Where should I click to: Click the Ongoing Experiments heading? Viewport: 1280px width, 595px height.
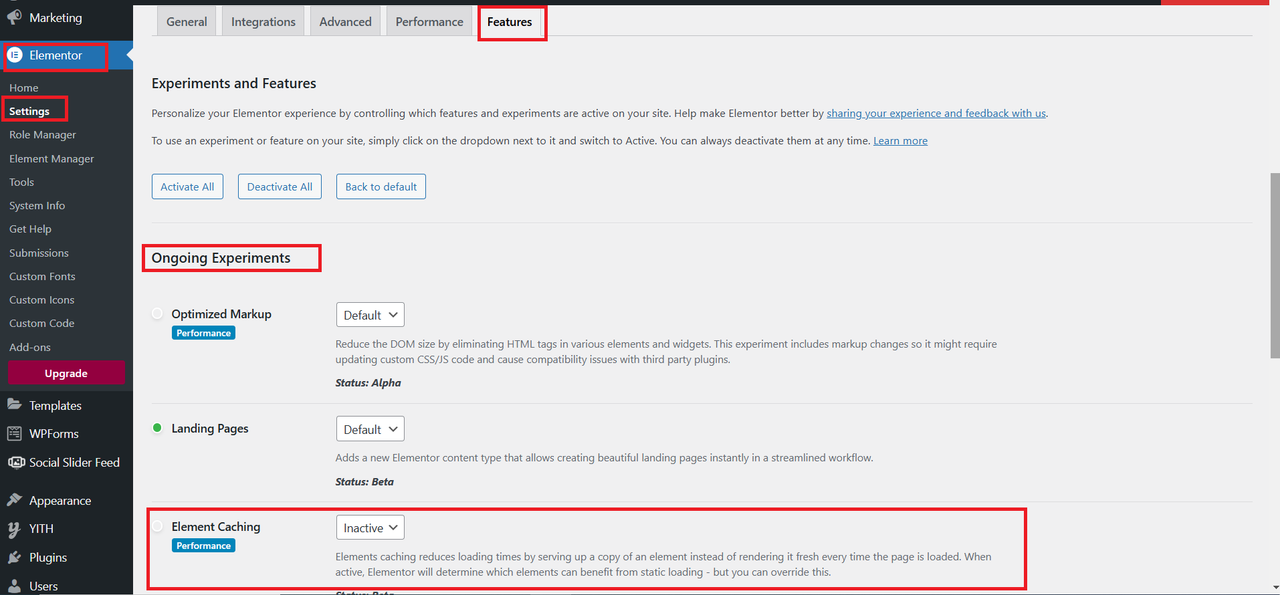[x=221, y=258]
